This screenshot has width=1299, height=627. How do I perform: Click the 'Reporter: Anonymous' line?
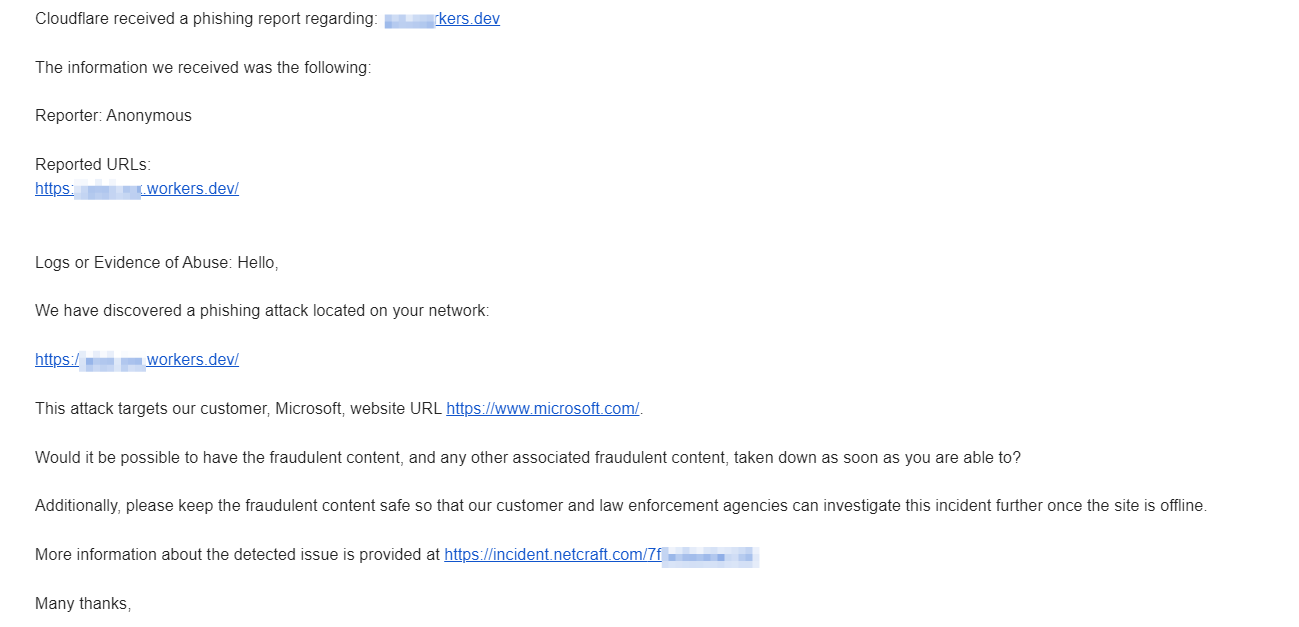tap(113, 116)
